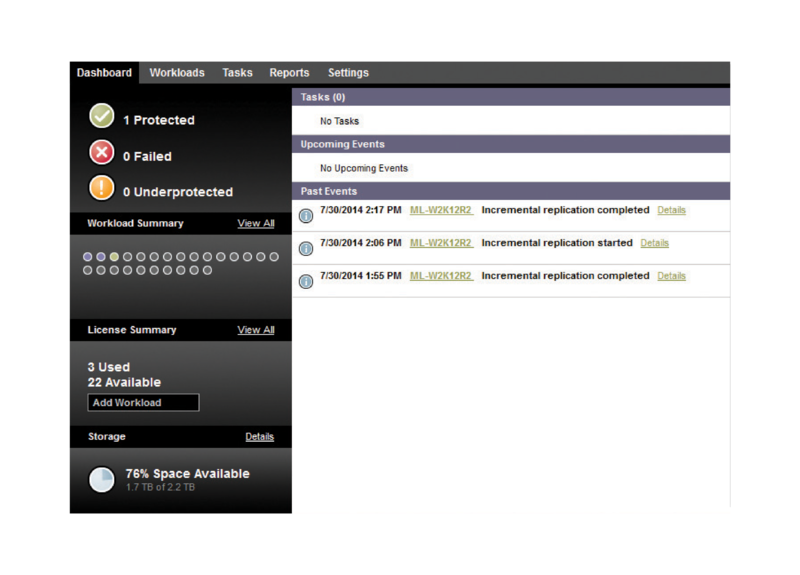800x575 pixels.
Task: Click the "3 Used" license text
Action: [109, 367]
